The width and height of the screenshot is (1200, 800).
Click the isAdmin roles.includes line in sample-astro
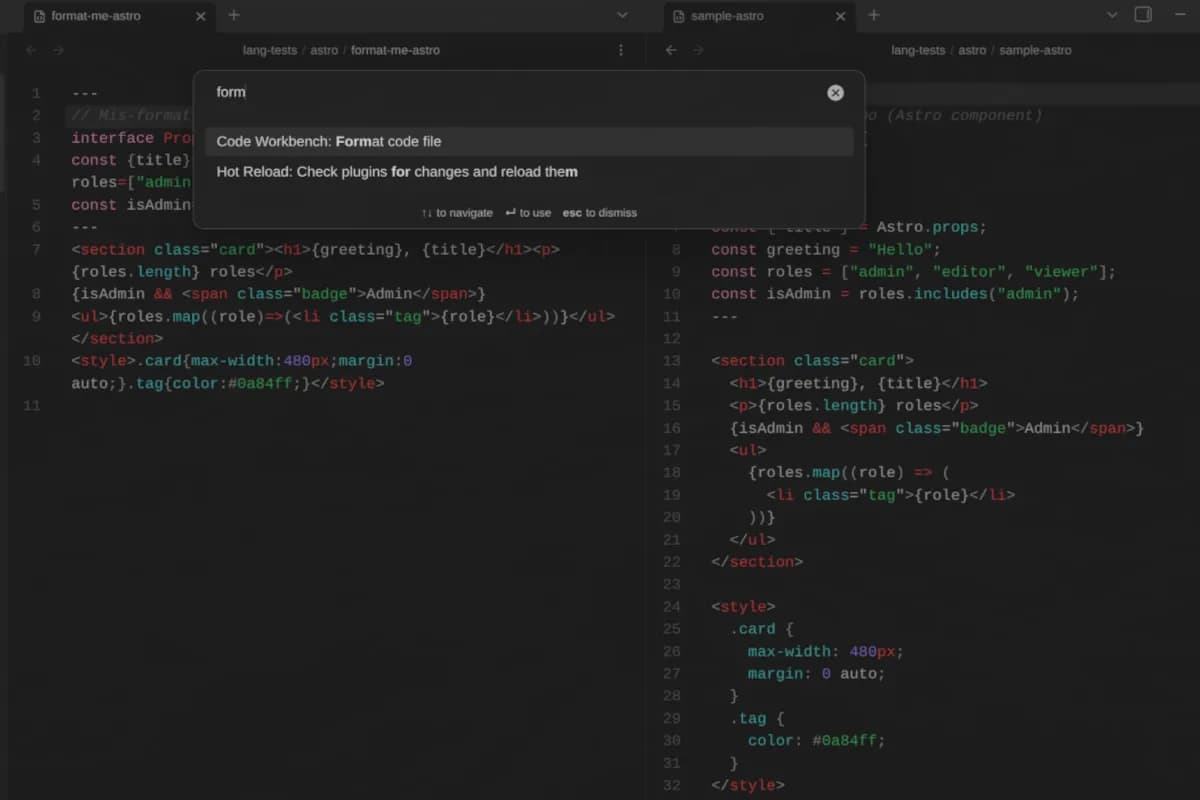point(895,294)
